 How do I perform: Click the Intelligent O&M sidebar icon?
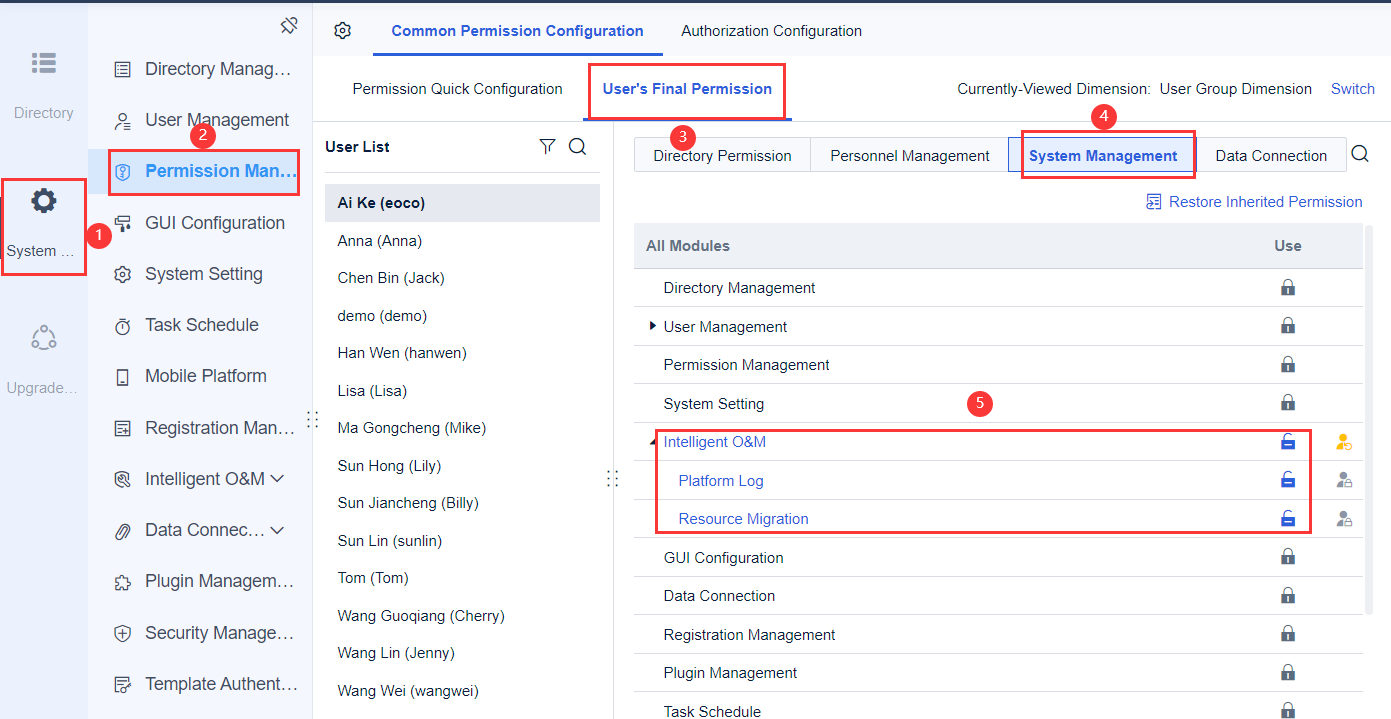point(123,479)
